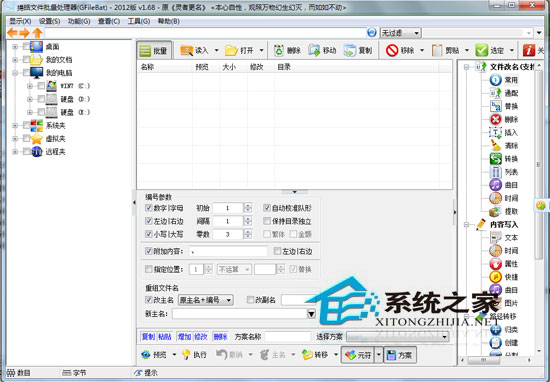
Task: Check the box next to 我的文档
Action: (26, 59)
